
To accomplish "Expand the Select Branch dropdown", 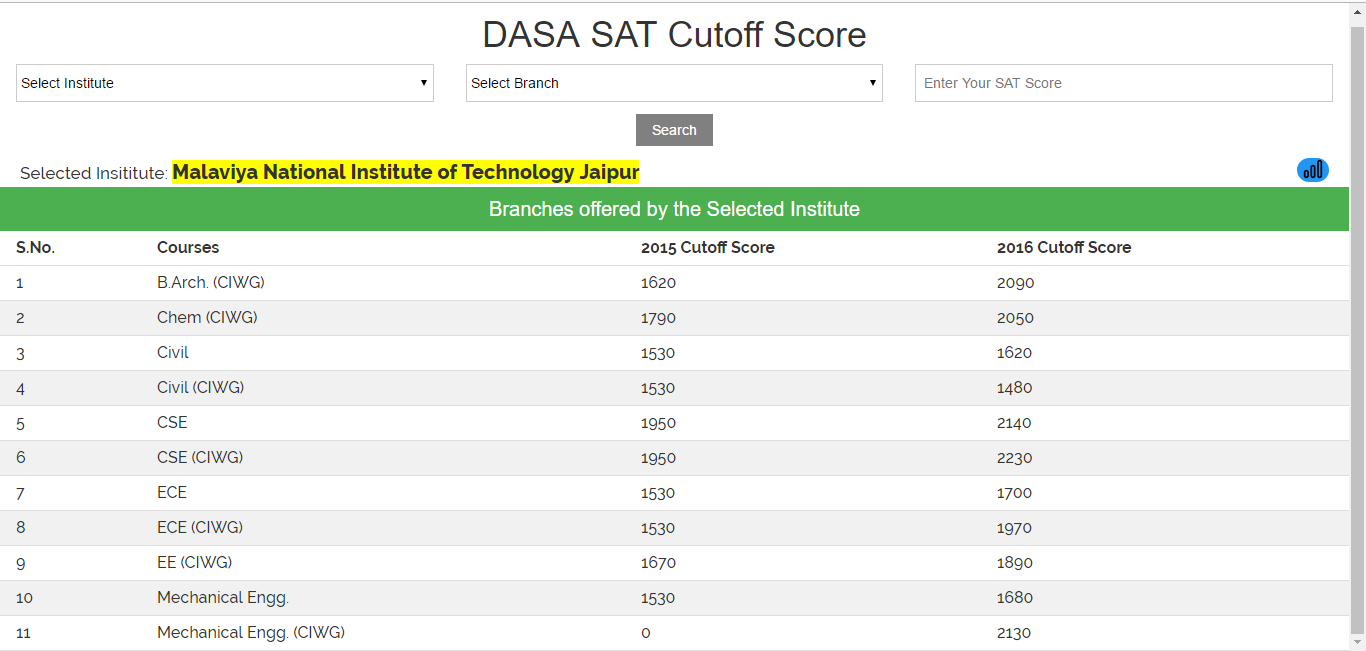I will coord(674,83).
